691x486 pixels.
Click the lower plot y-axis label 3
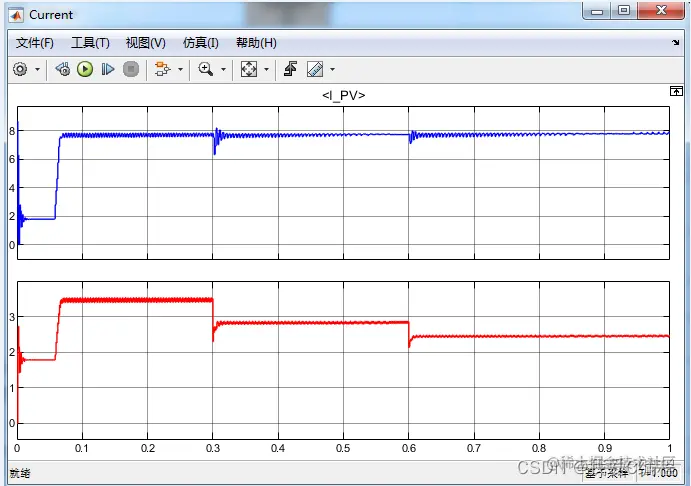[x=12, y=317]
